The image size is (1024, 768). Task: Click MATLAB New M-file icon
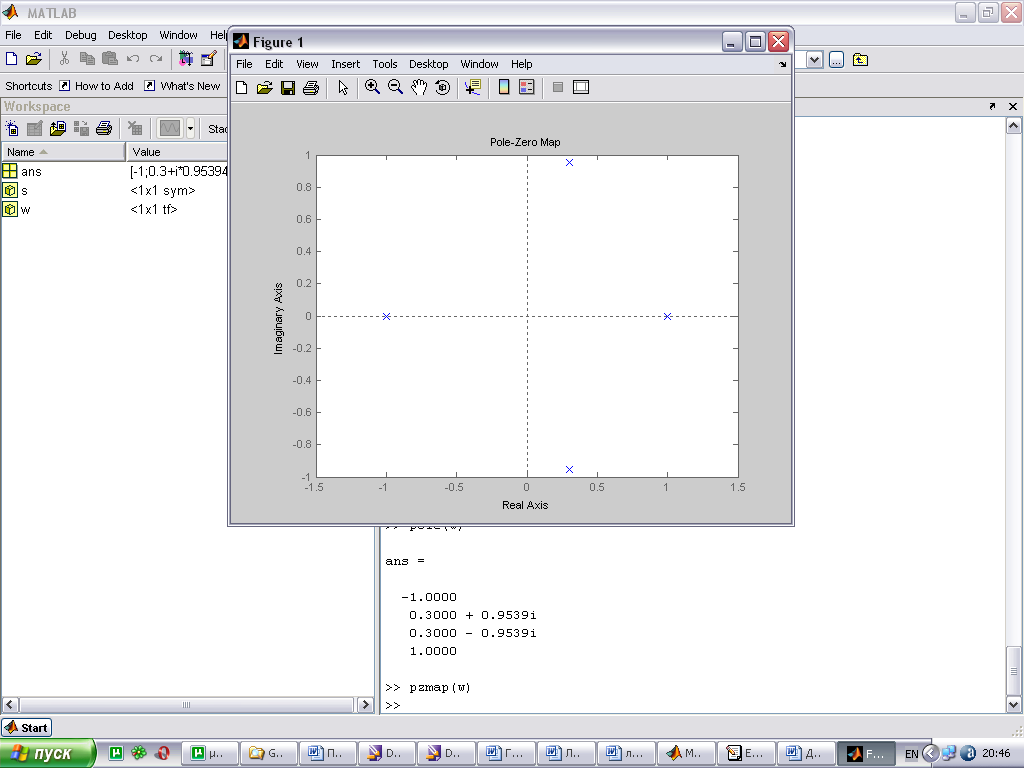pyautogui.click(x=12, y=59)
